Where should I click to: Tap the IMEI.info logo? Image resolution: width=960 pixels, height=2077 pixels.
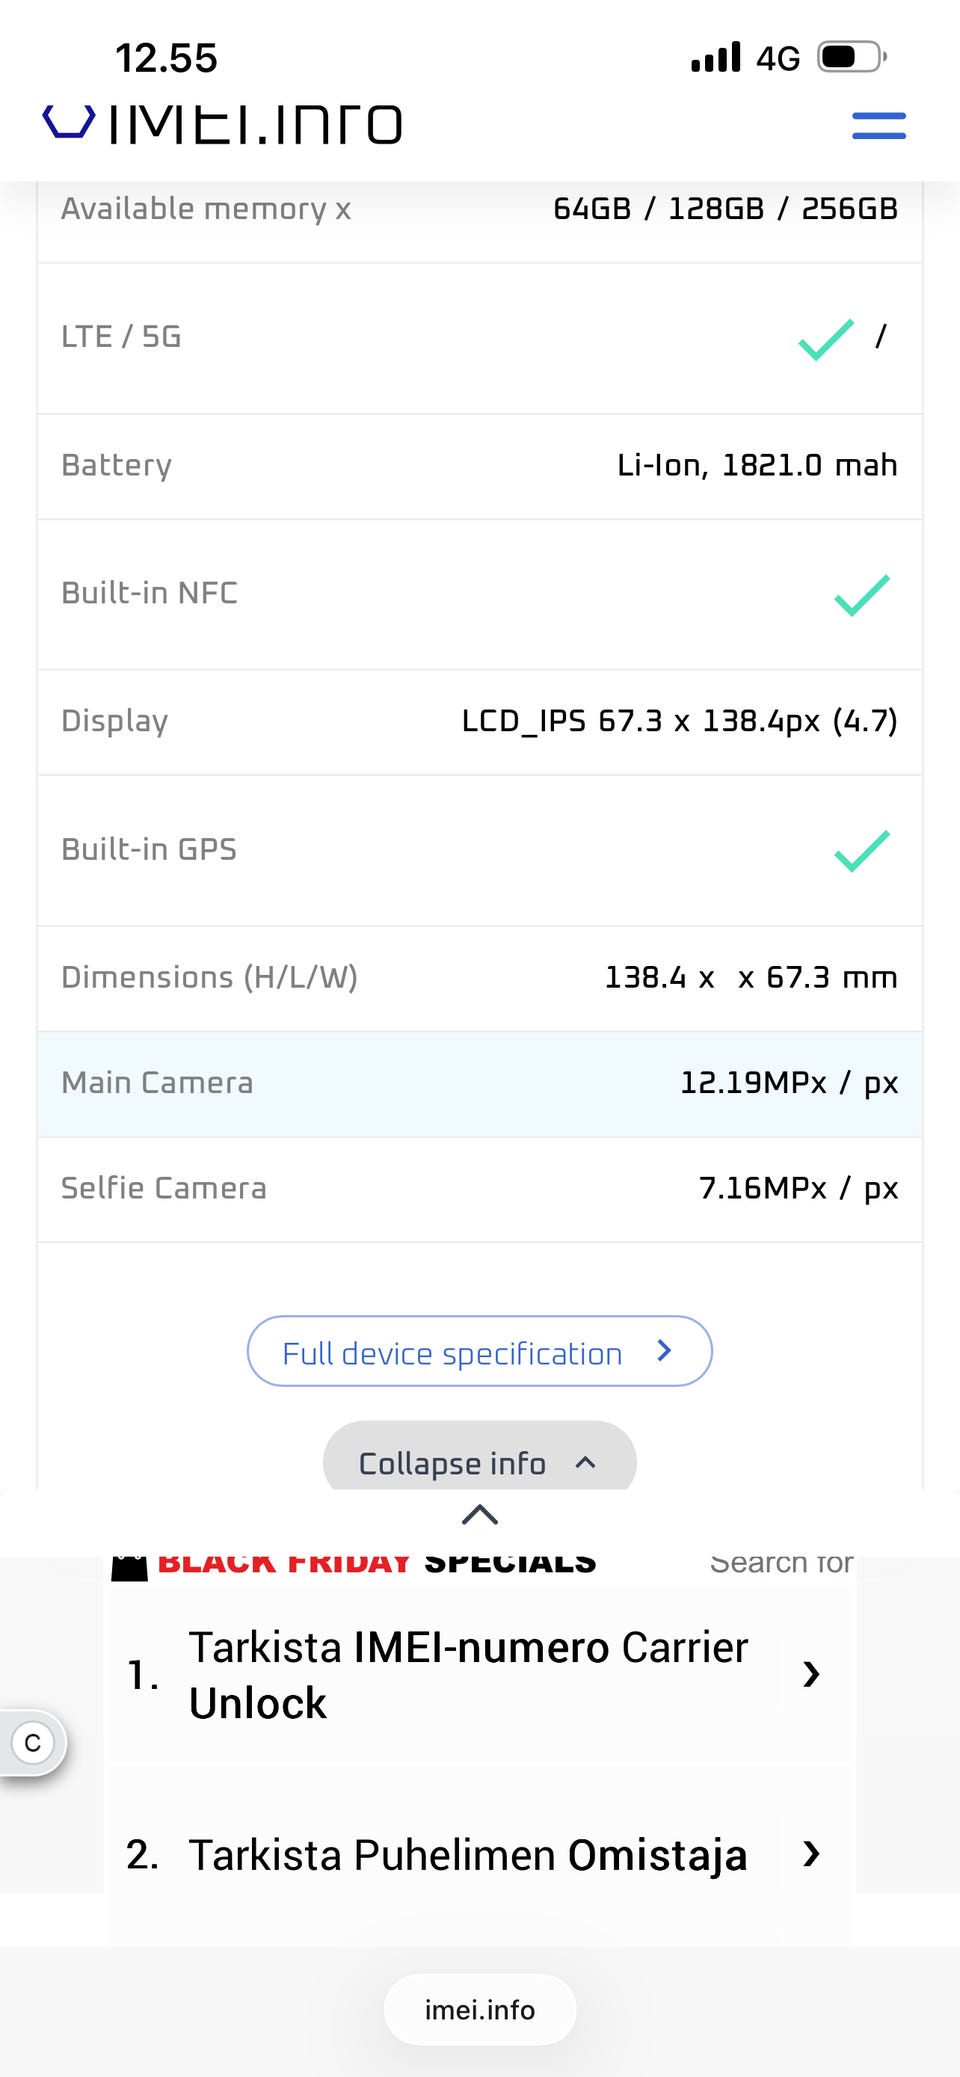pyautogui.click(x=222, y=124)
